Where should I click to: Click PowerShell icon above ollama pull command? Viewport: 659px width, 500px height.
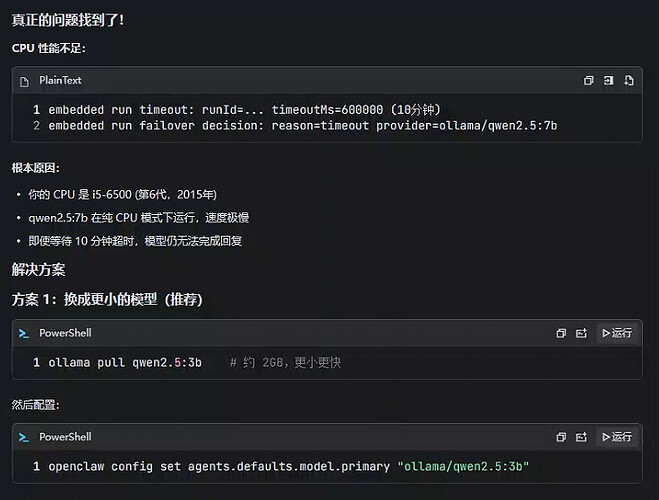coord(24,333)
